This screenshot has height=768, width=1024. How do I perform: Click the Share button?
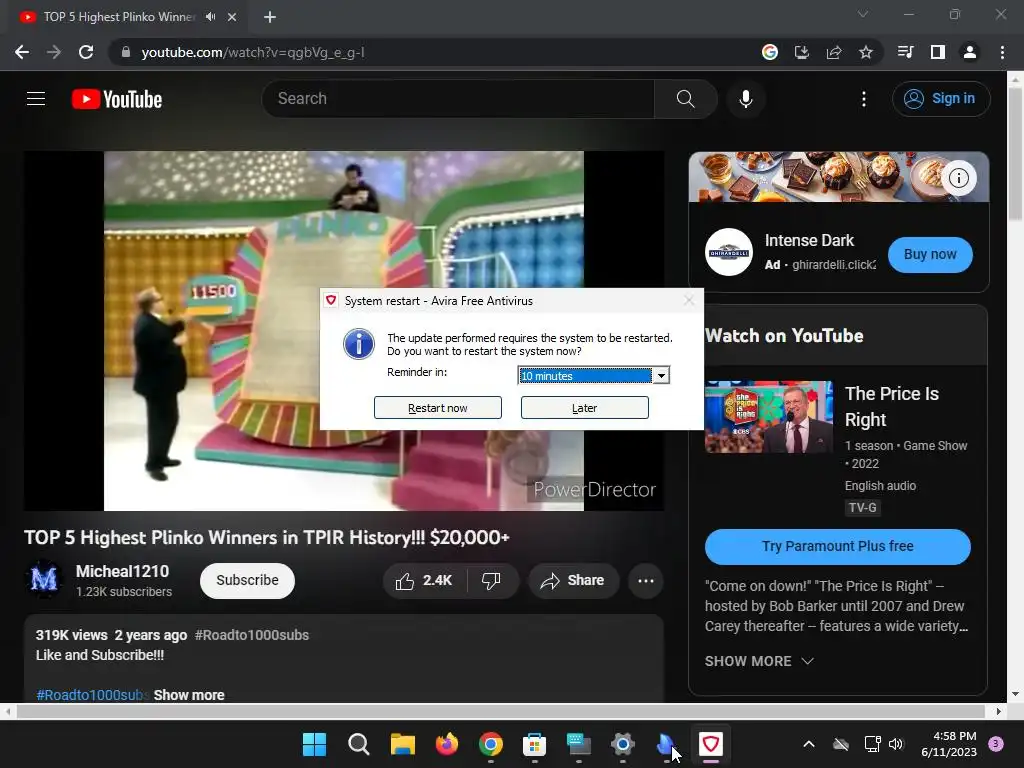[573, 581]
